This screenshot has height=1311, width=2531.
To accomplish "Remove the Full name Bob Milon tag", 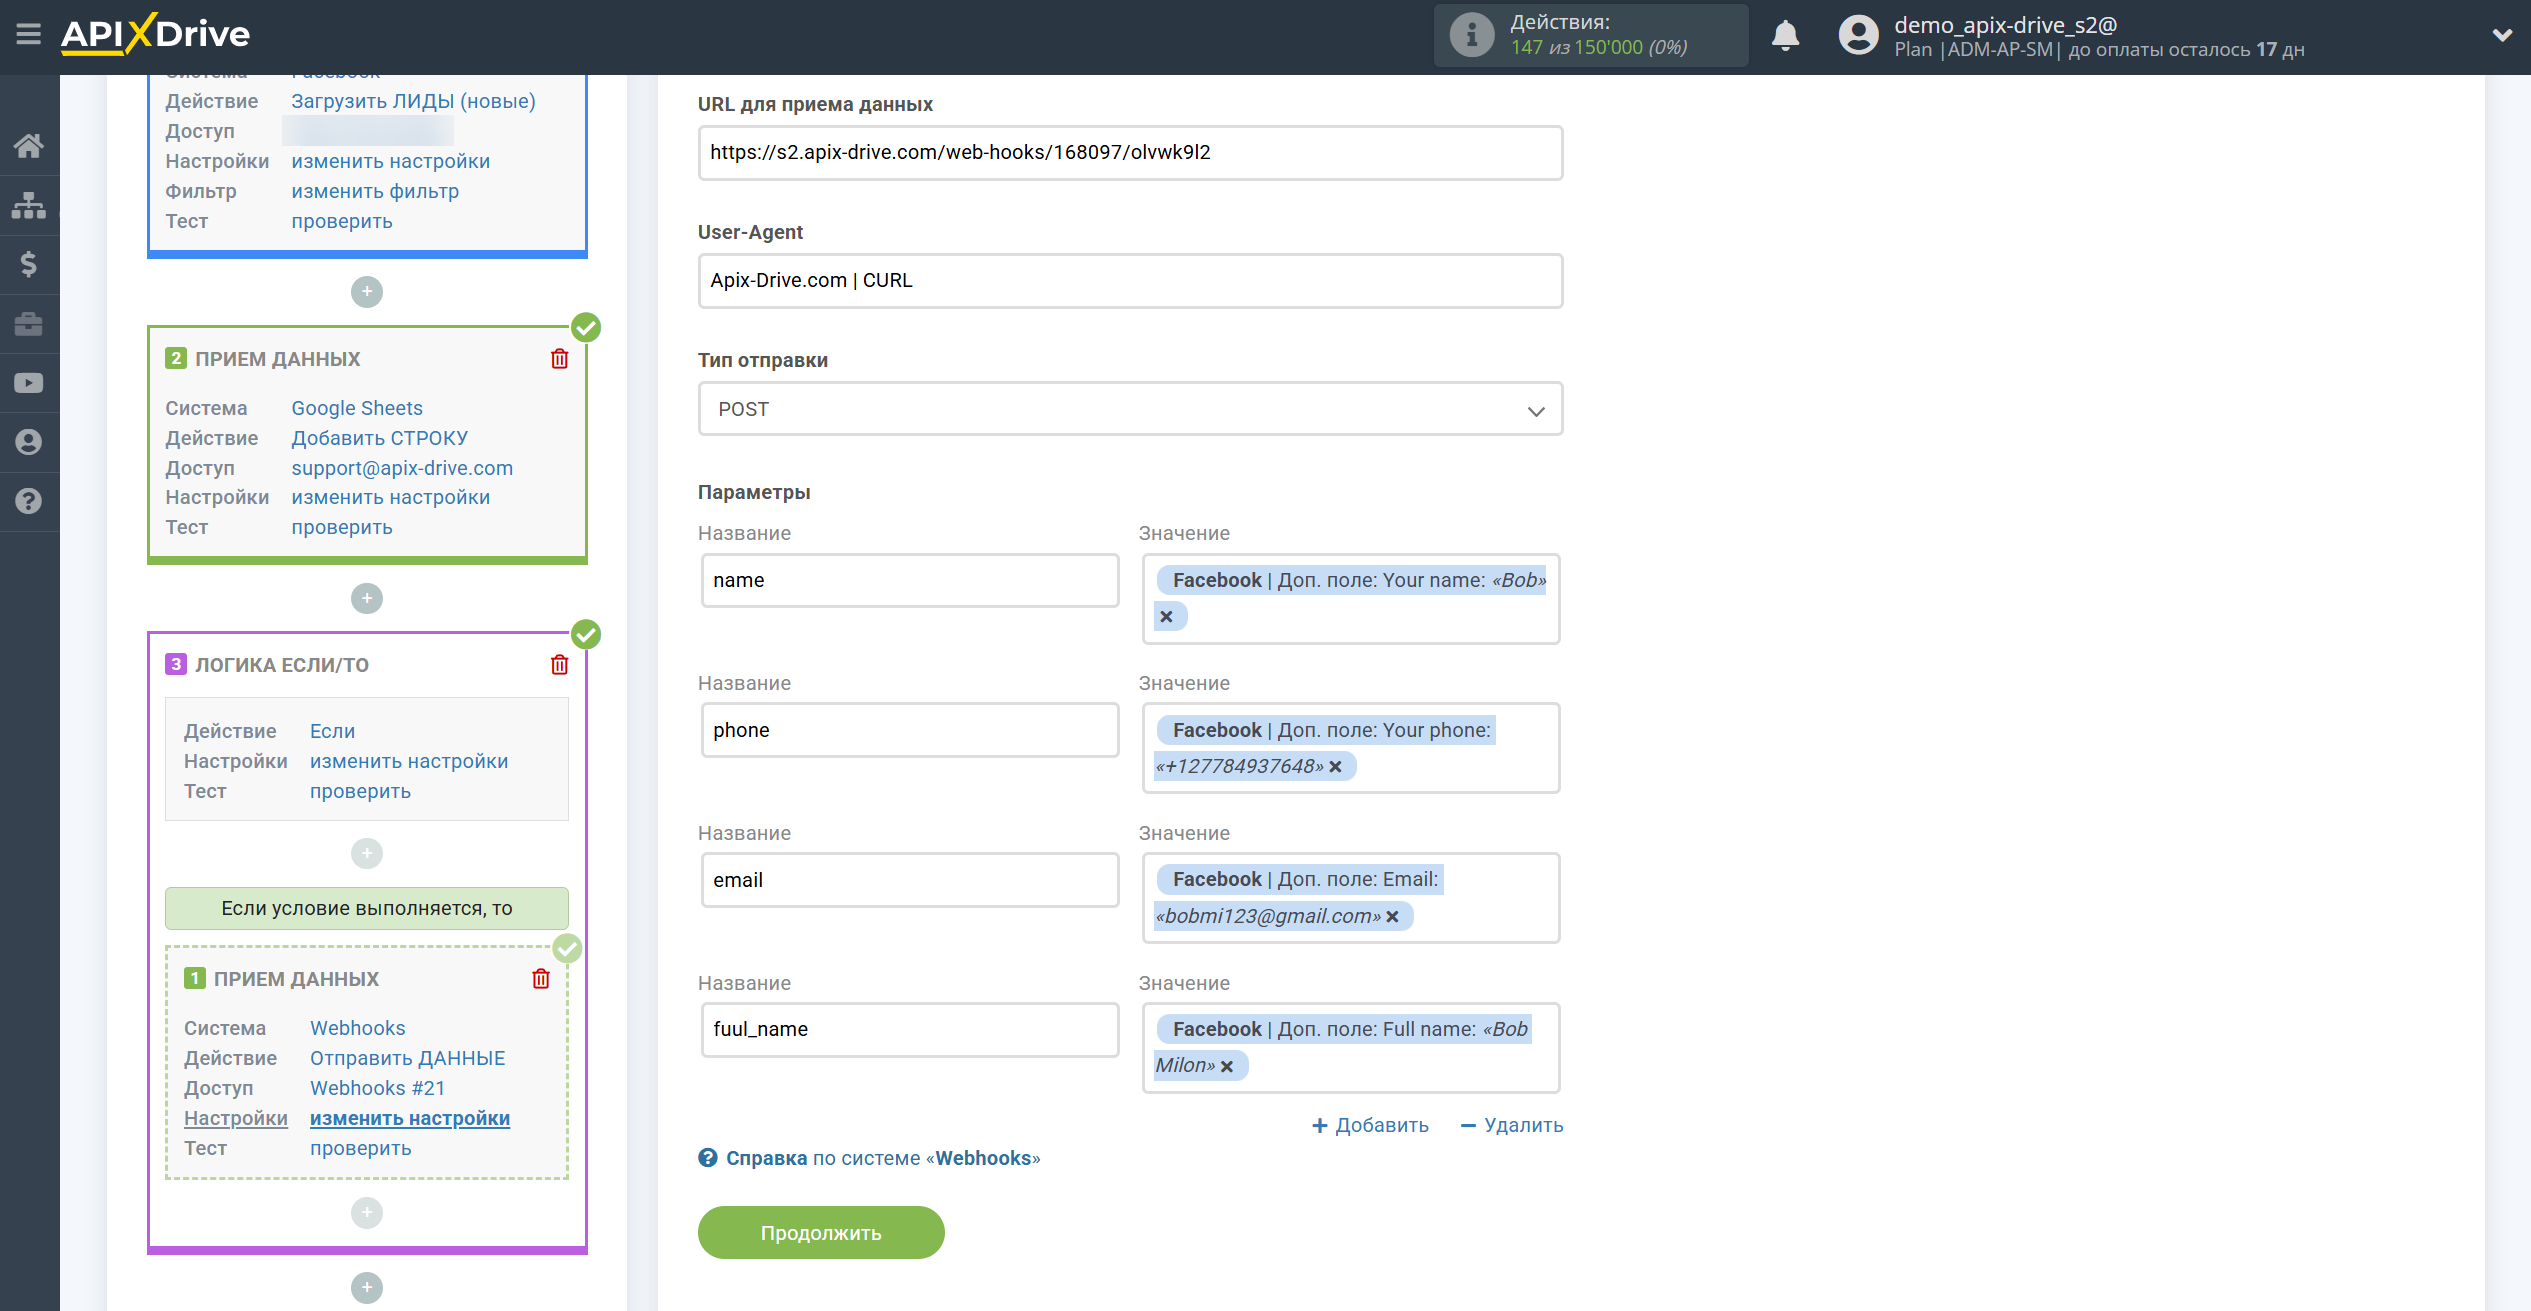I will point(1227,1067).
